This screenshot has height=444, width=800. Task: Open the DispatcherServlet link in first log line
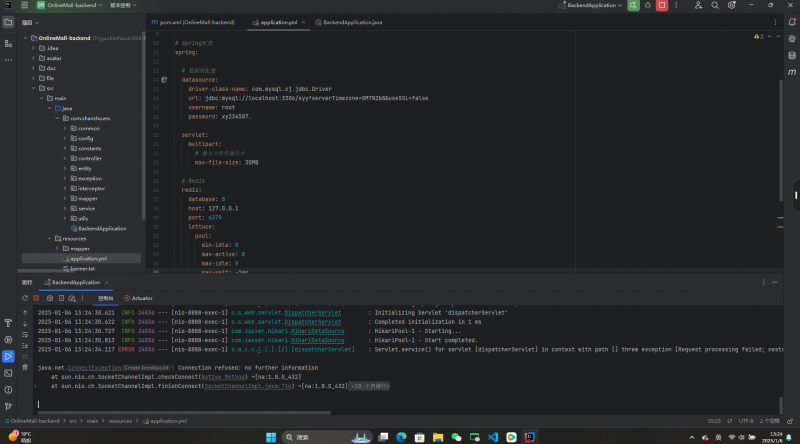(312, 313)
